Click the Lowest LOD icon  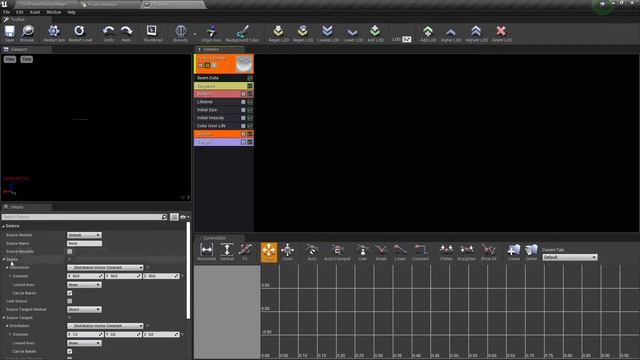pos(327,33)
